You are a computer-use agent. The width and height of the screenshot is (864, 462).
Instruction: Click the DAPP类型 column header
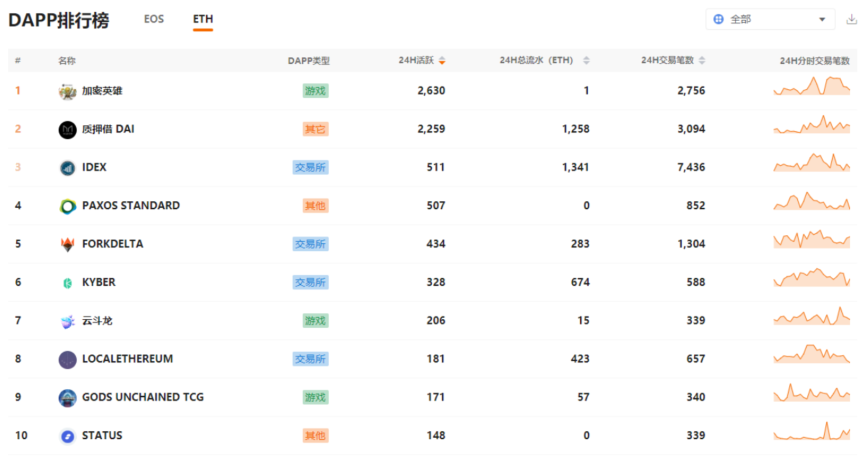[309, 61]
